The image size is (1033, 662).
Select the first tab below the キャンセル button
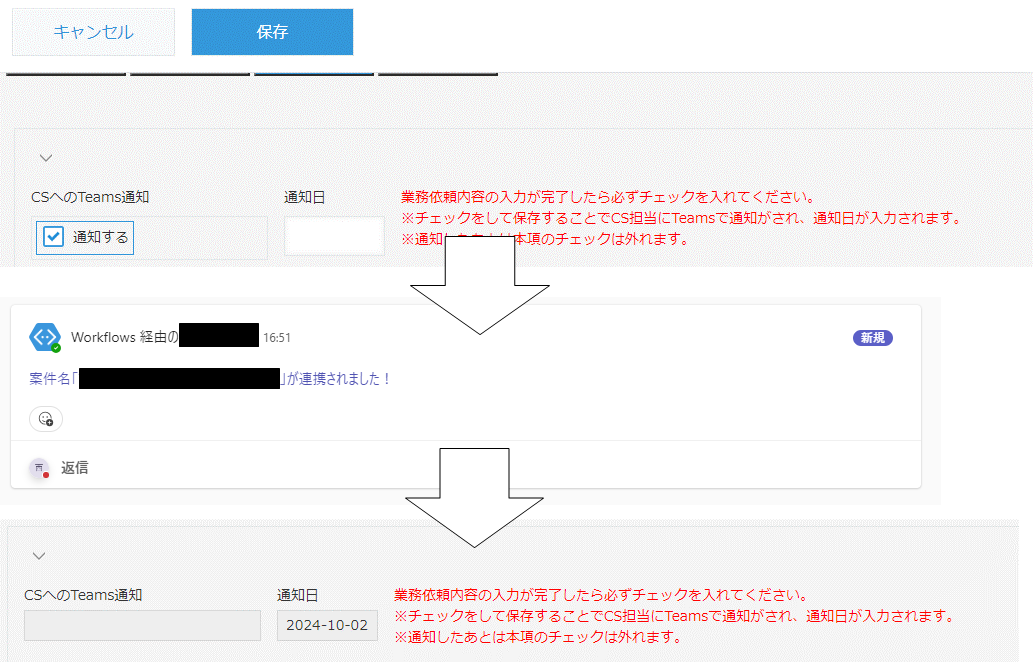(66, 74)
